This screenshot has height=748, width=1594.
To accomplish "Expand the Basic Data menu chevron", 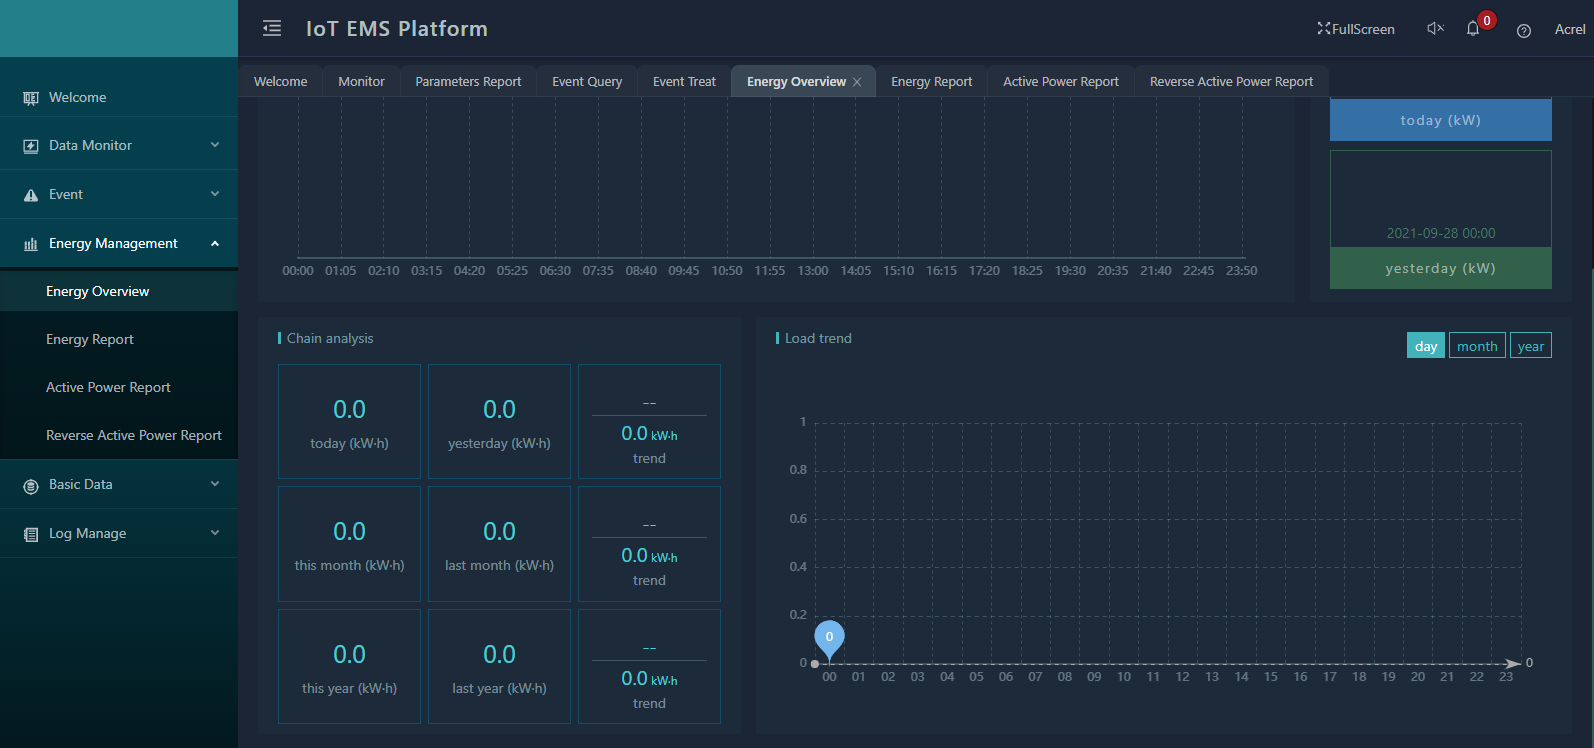I will [x=215, y=484].
